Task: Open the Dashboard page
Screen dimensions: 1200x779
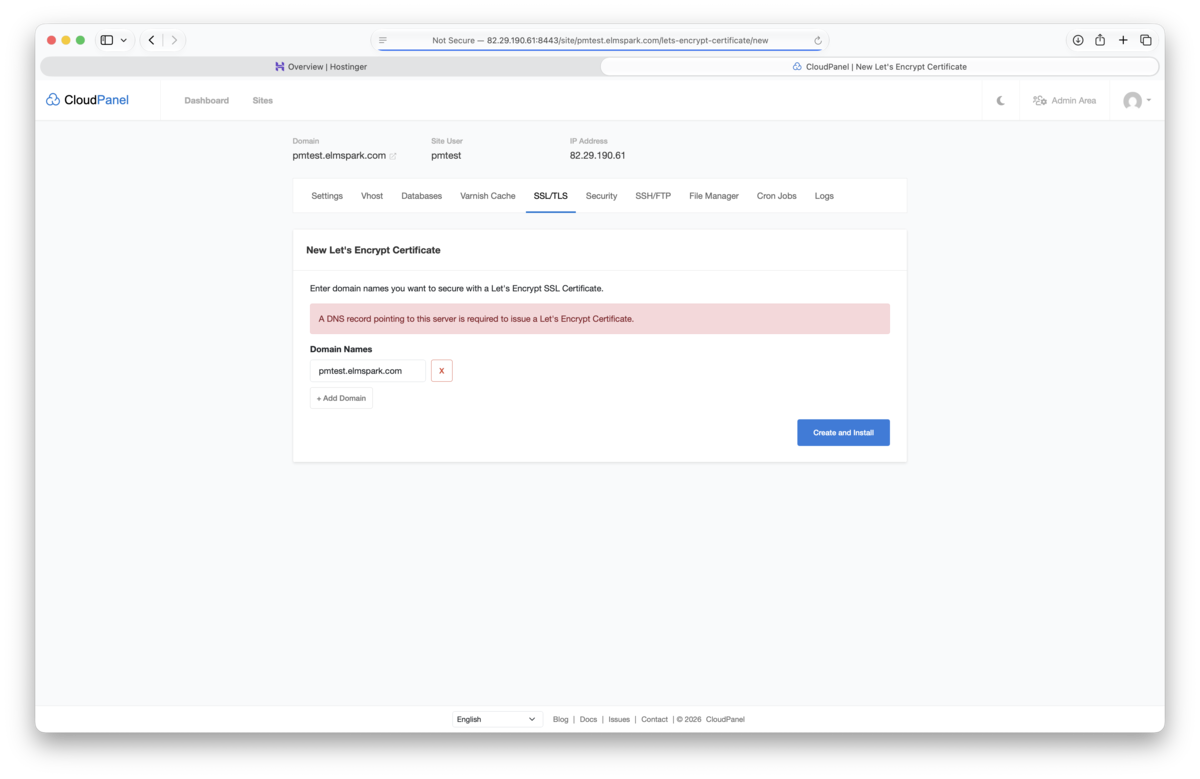Action: point(206,100)
